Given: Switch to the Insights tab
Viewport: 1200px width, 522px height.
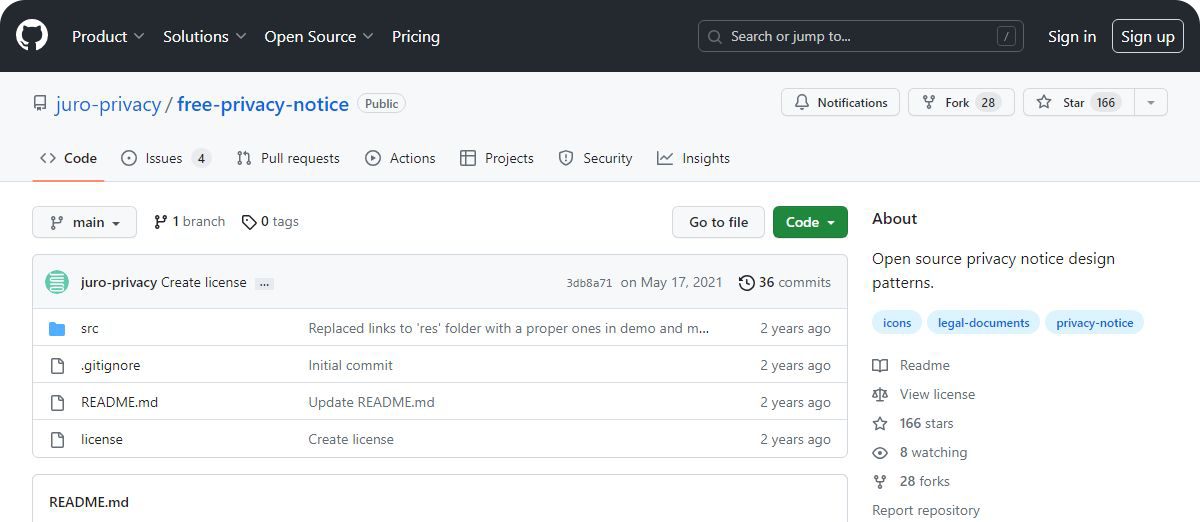Looking at the screenshot, I should (693, 158).
